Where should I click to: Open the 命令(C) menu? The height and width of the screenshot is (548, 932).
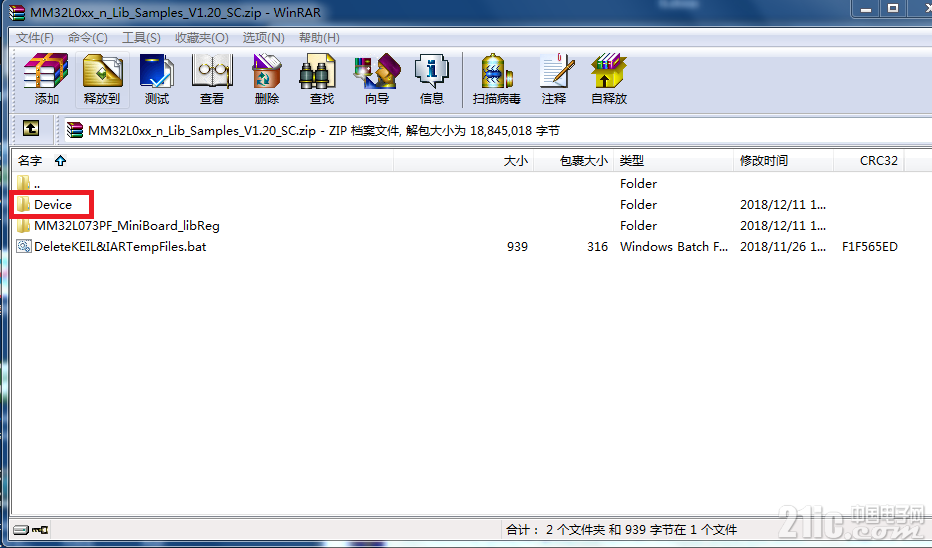[87, 37]
